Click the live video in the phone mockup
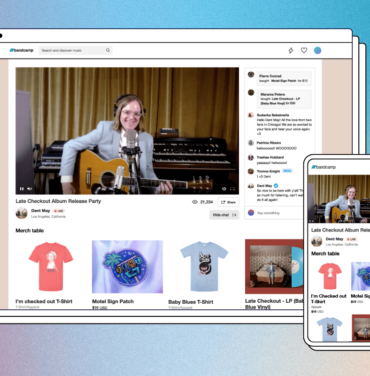 pos(339,199)
